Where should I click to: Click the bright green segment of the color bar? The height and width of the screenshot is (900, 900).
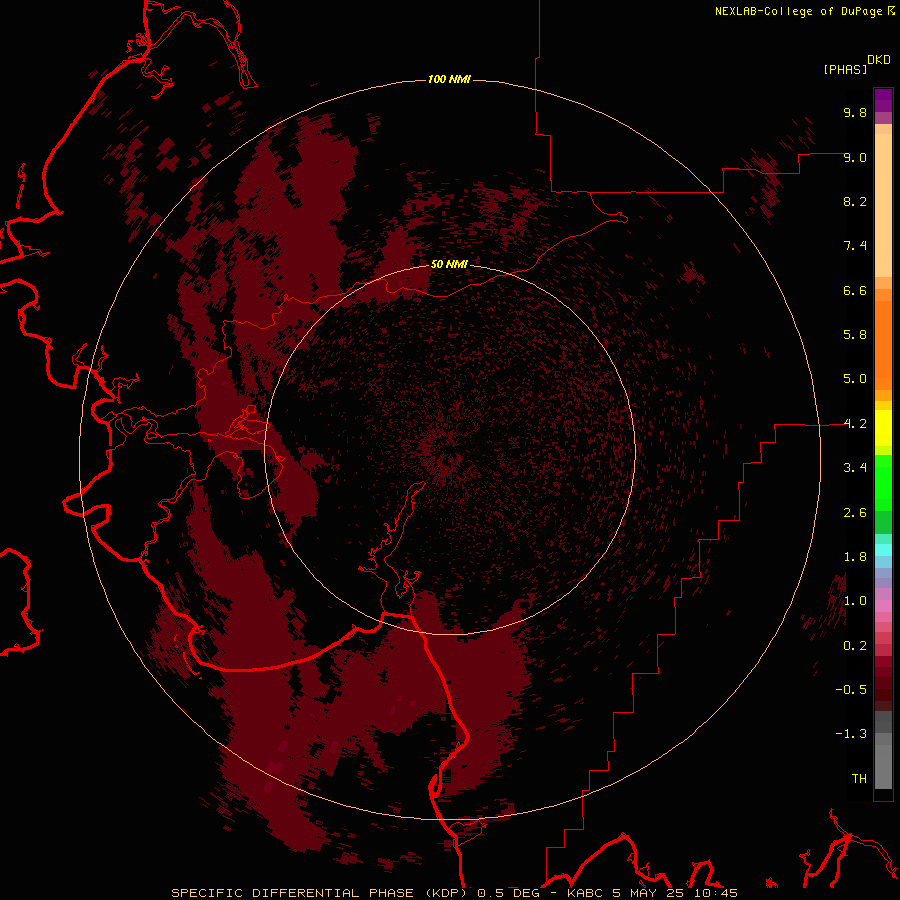tap(883, 483)
